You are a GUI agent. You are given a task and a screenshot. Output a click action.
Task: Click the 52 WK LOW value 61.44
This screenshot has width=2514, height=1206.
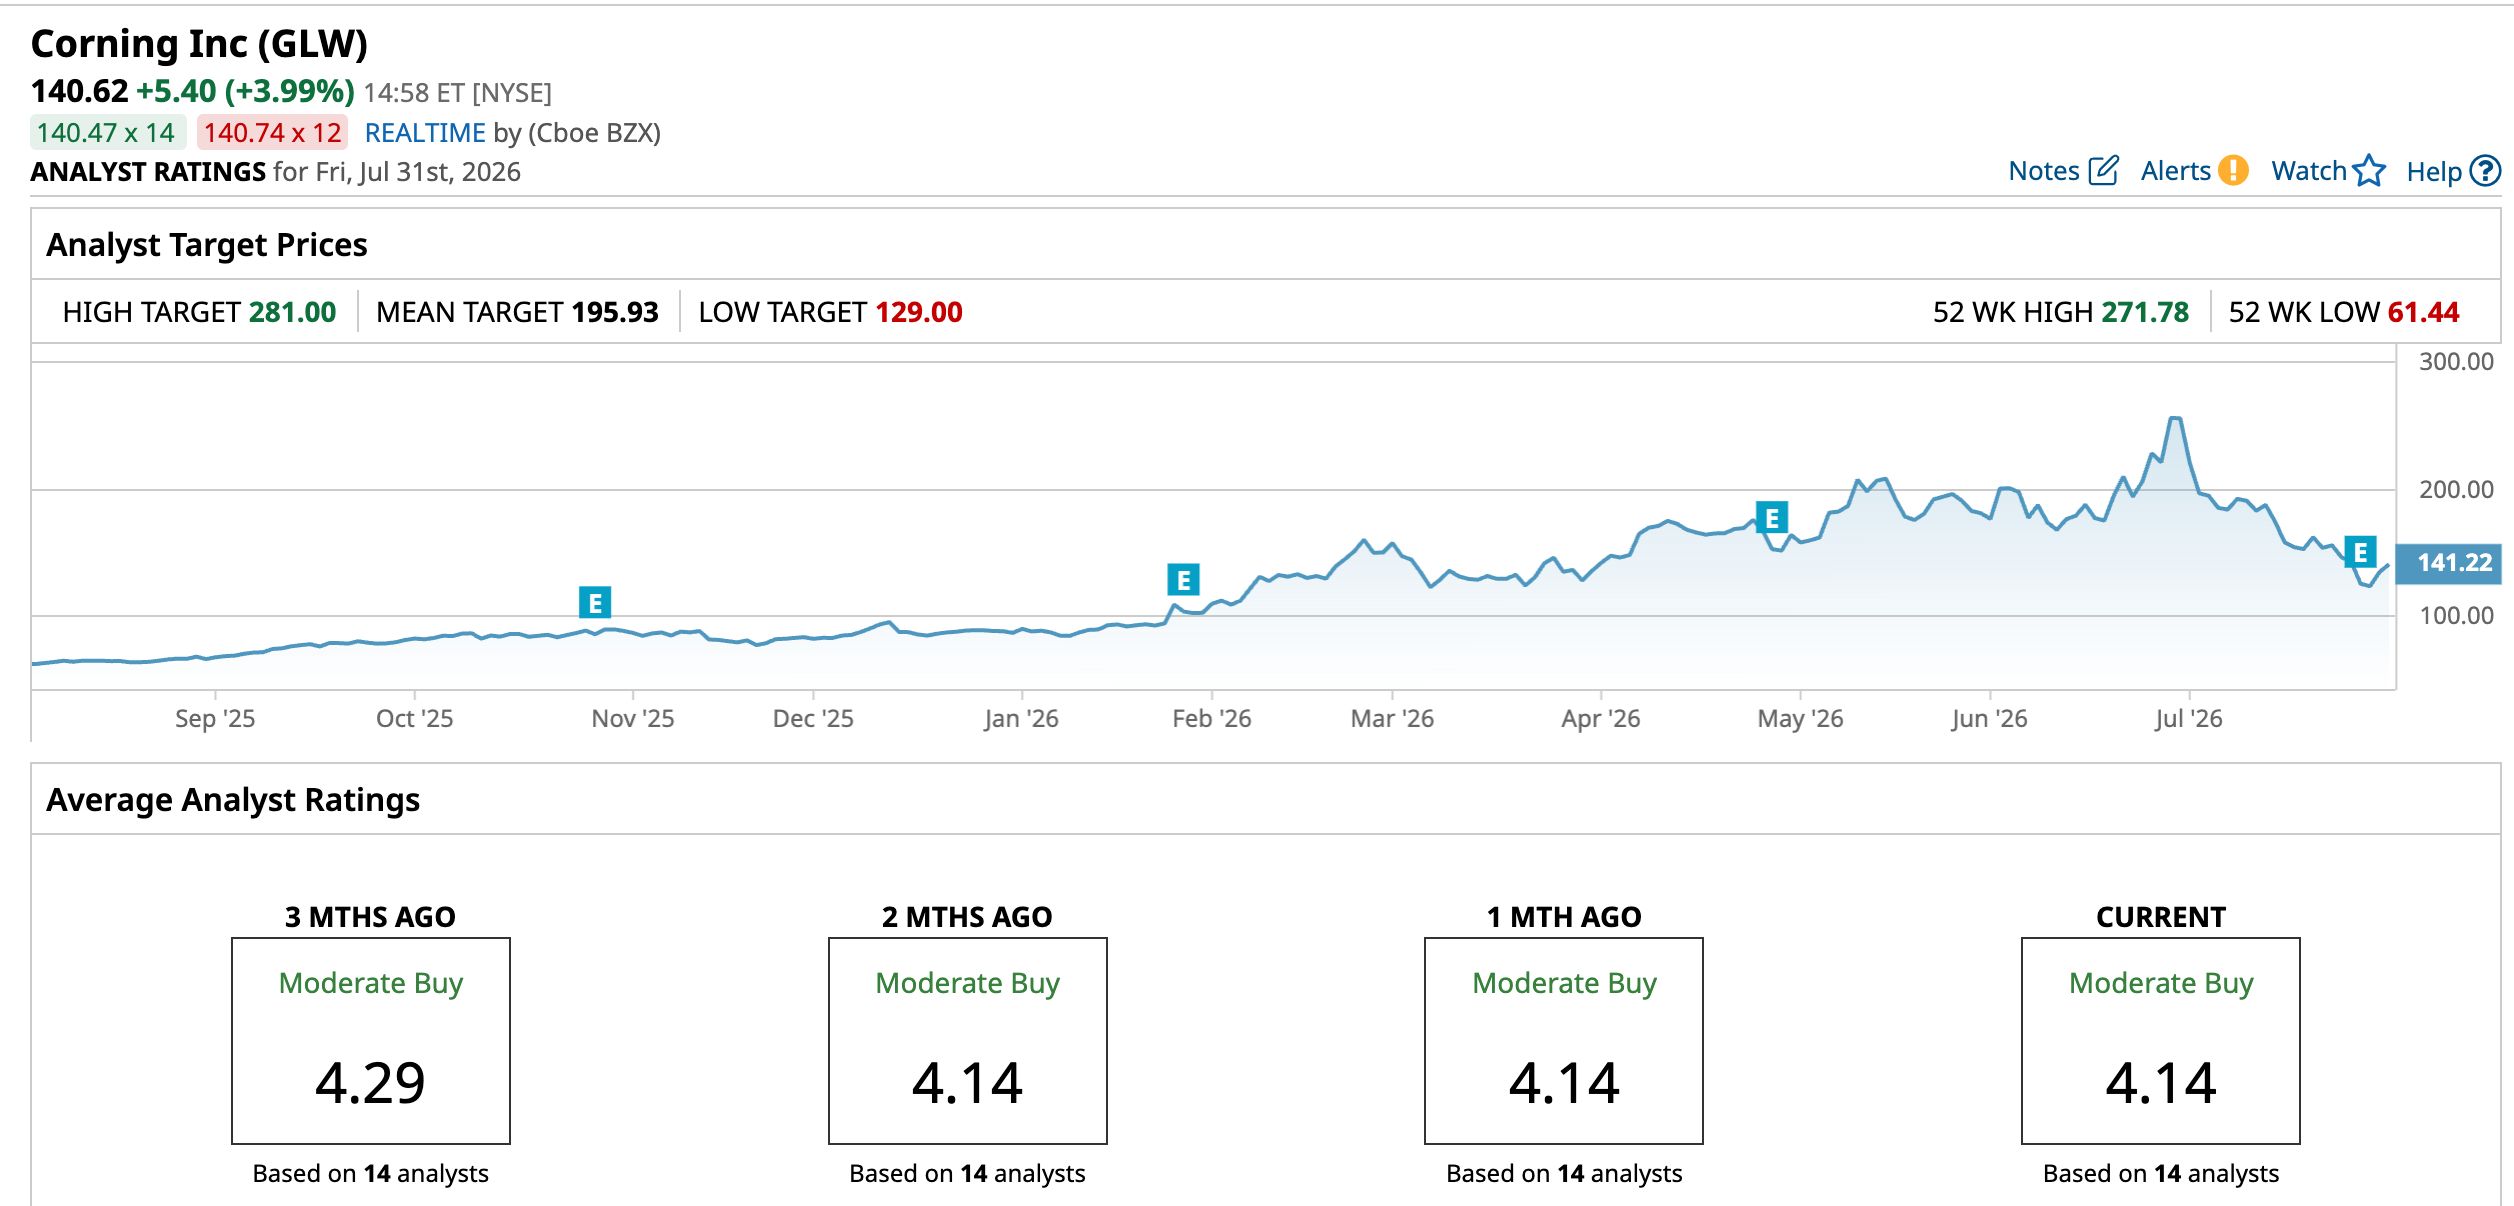[2423, 312]
